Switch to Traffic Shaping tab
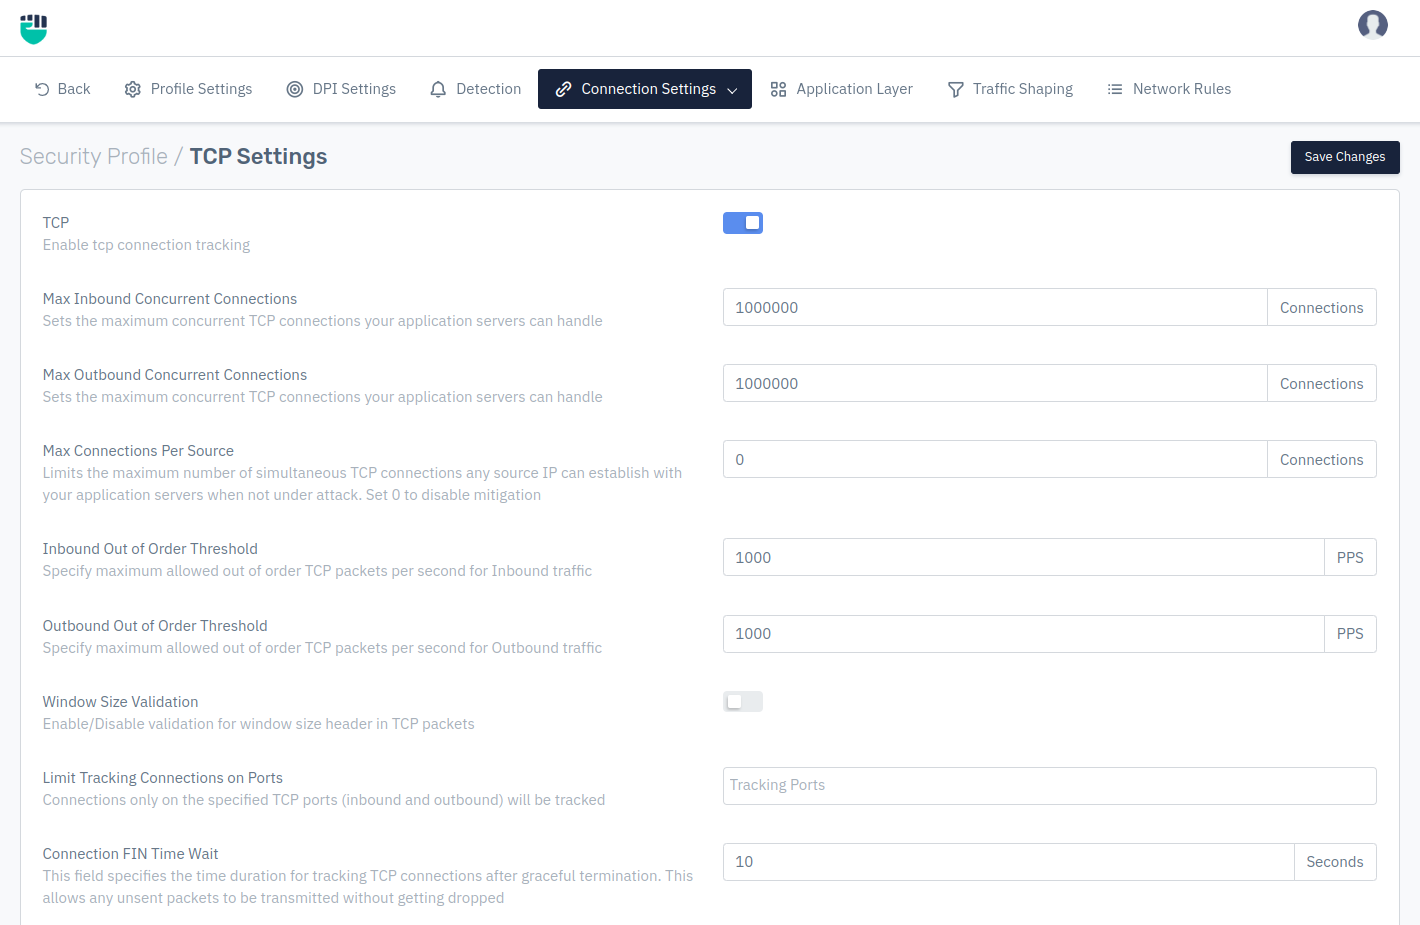The height and width of the screenshot is (925, 1420). point(1010,89)
